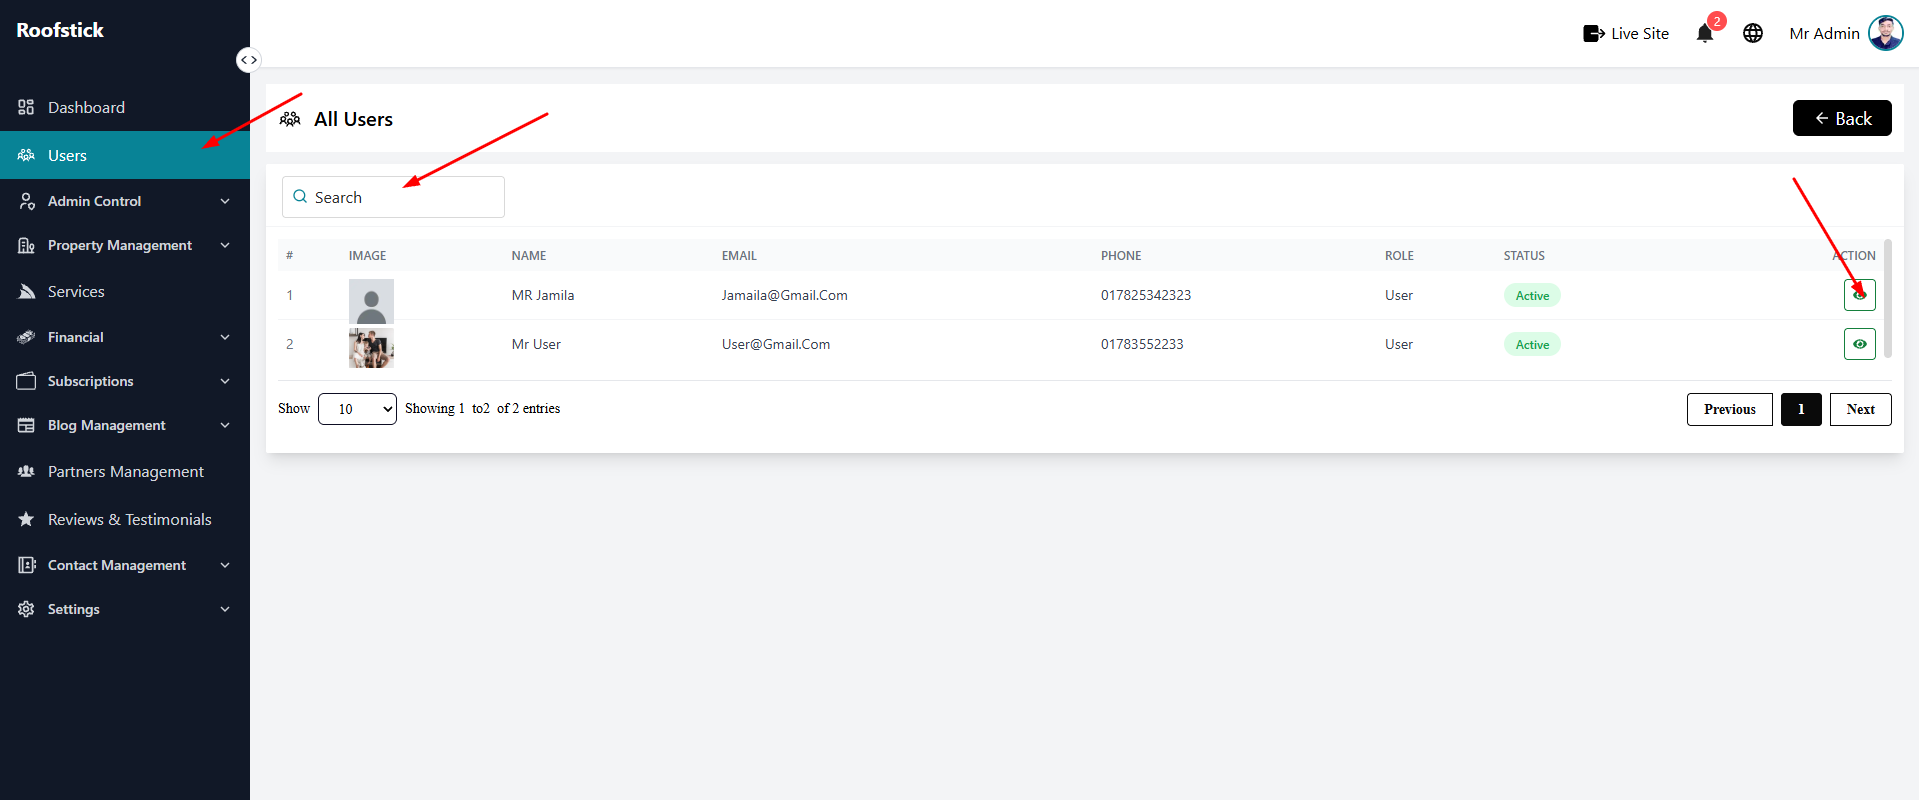This screenshot has width=1919, height=800.
Task: Select page 1 in pagination
Action: coord(1801,409)
